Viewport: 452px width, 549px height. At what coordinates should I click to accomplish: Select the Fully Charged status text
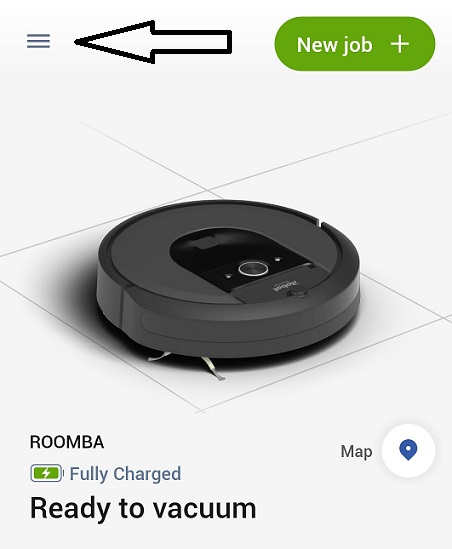tap(125, 474)
